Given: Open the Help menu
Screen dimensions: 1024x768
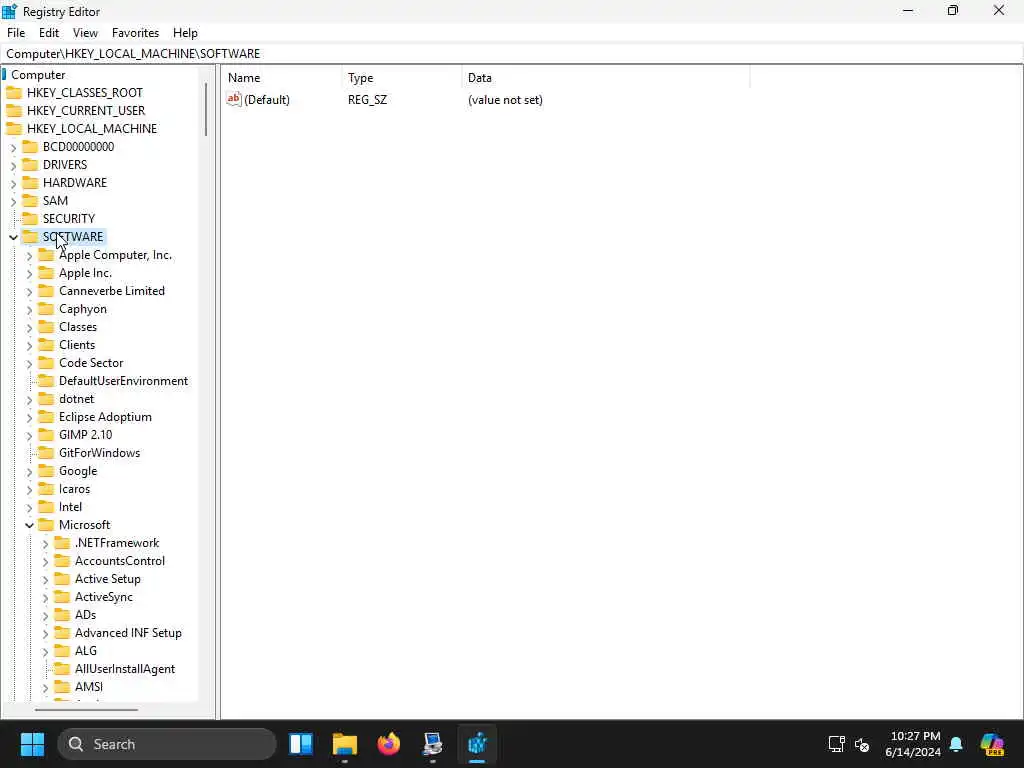Looking at the screenshot, I should tap(185, 33).
